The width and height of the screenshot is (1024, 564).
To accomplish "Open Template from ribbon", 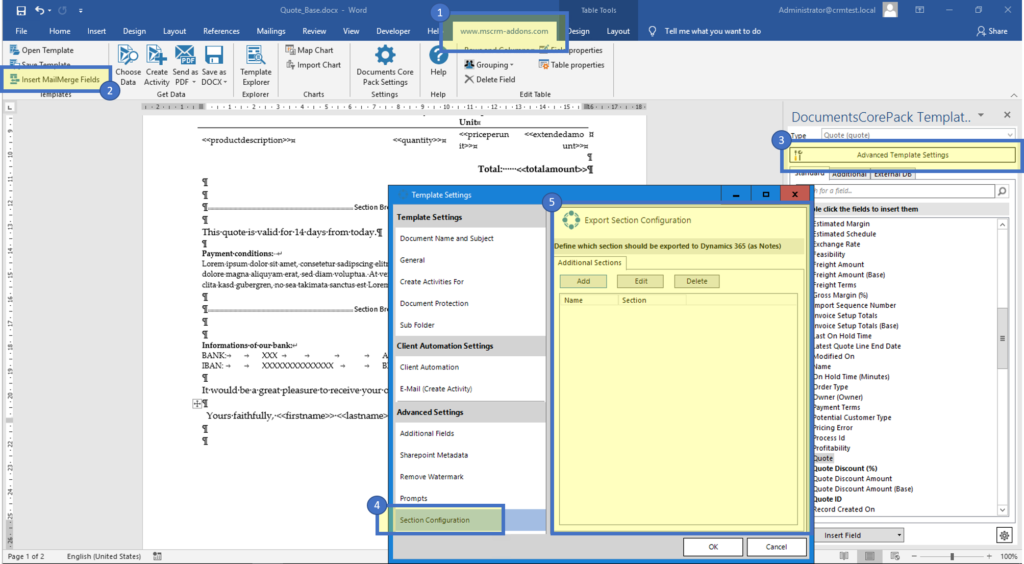I will (42, 50).
